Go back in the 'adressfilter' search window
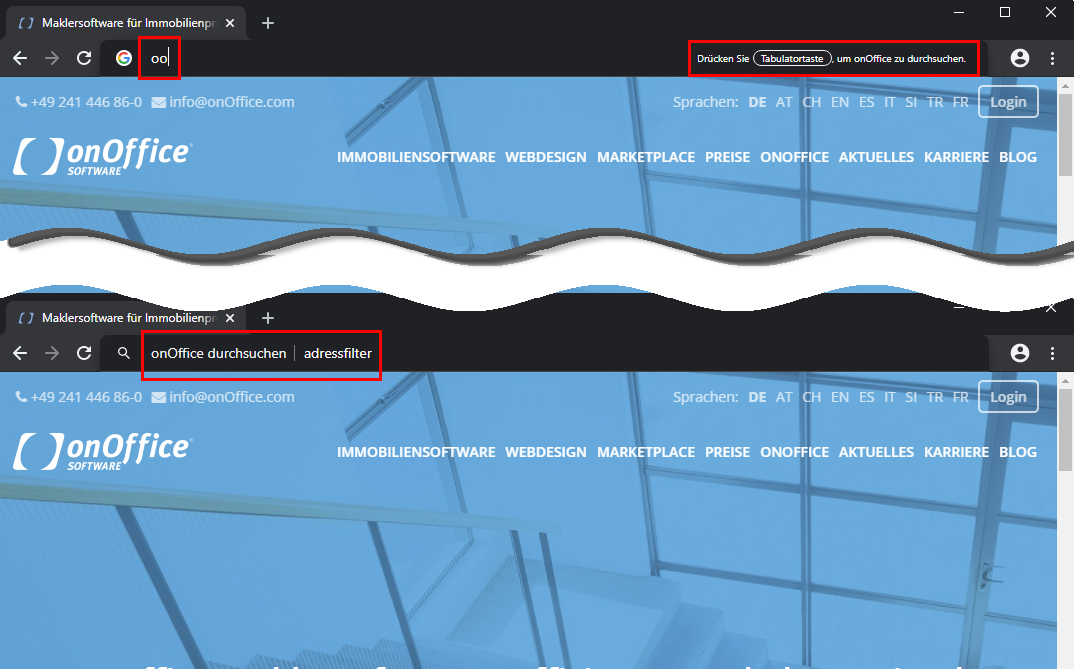The image size is (1074, 669). (20, 353)
